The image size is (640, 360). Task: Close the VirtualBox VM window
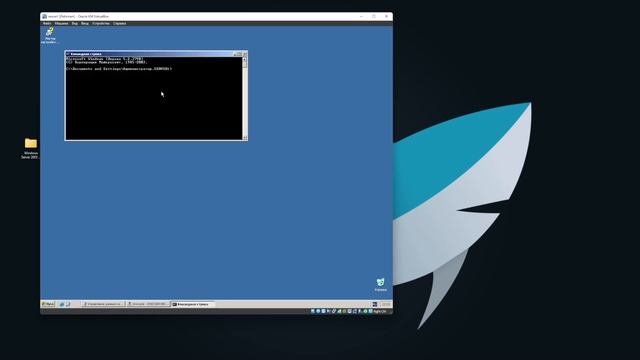pos(387,16)
